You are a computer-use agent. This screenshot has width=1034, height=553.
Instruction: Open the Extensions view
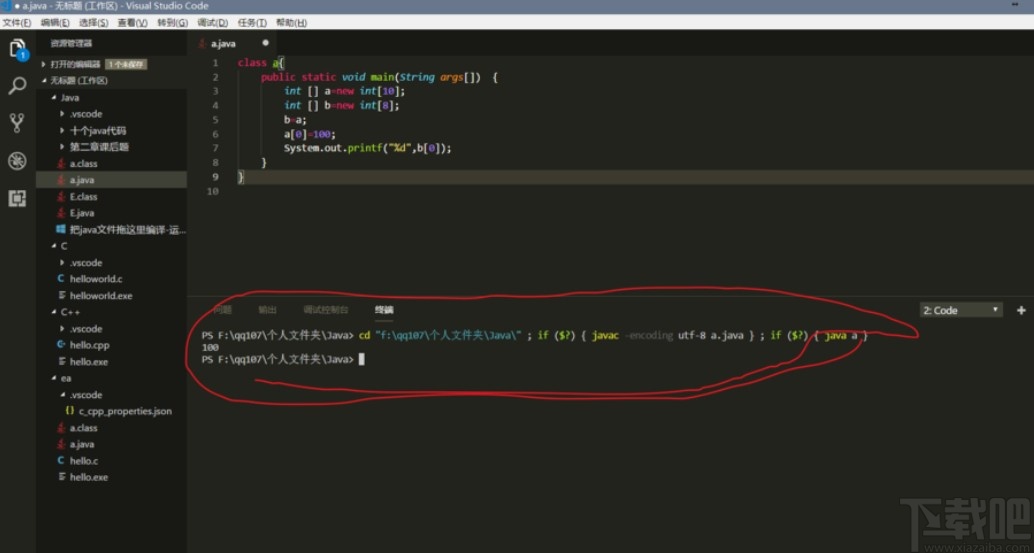click(x=18, y=198)
